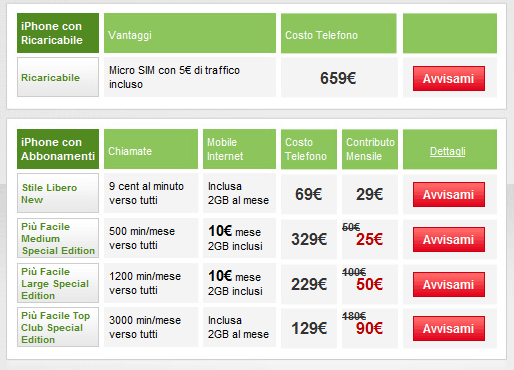
Task: Click Avvisami for Ricaricabile 659€ offer
Action: pos(449,78)
